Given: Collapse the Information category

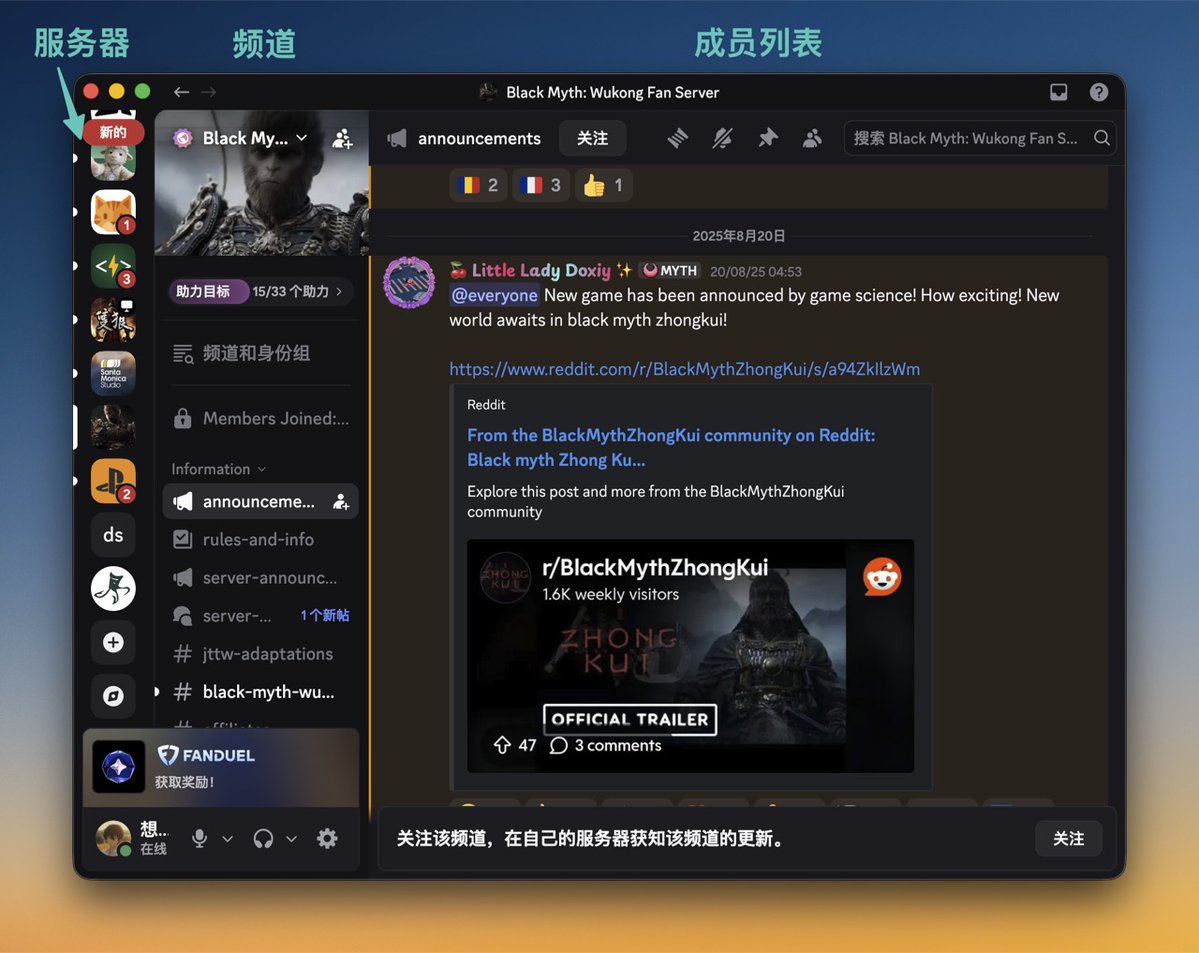Looking at the screenshot, I should (218, 469).
